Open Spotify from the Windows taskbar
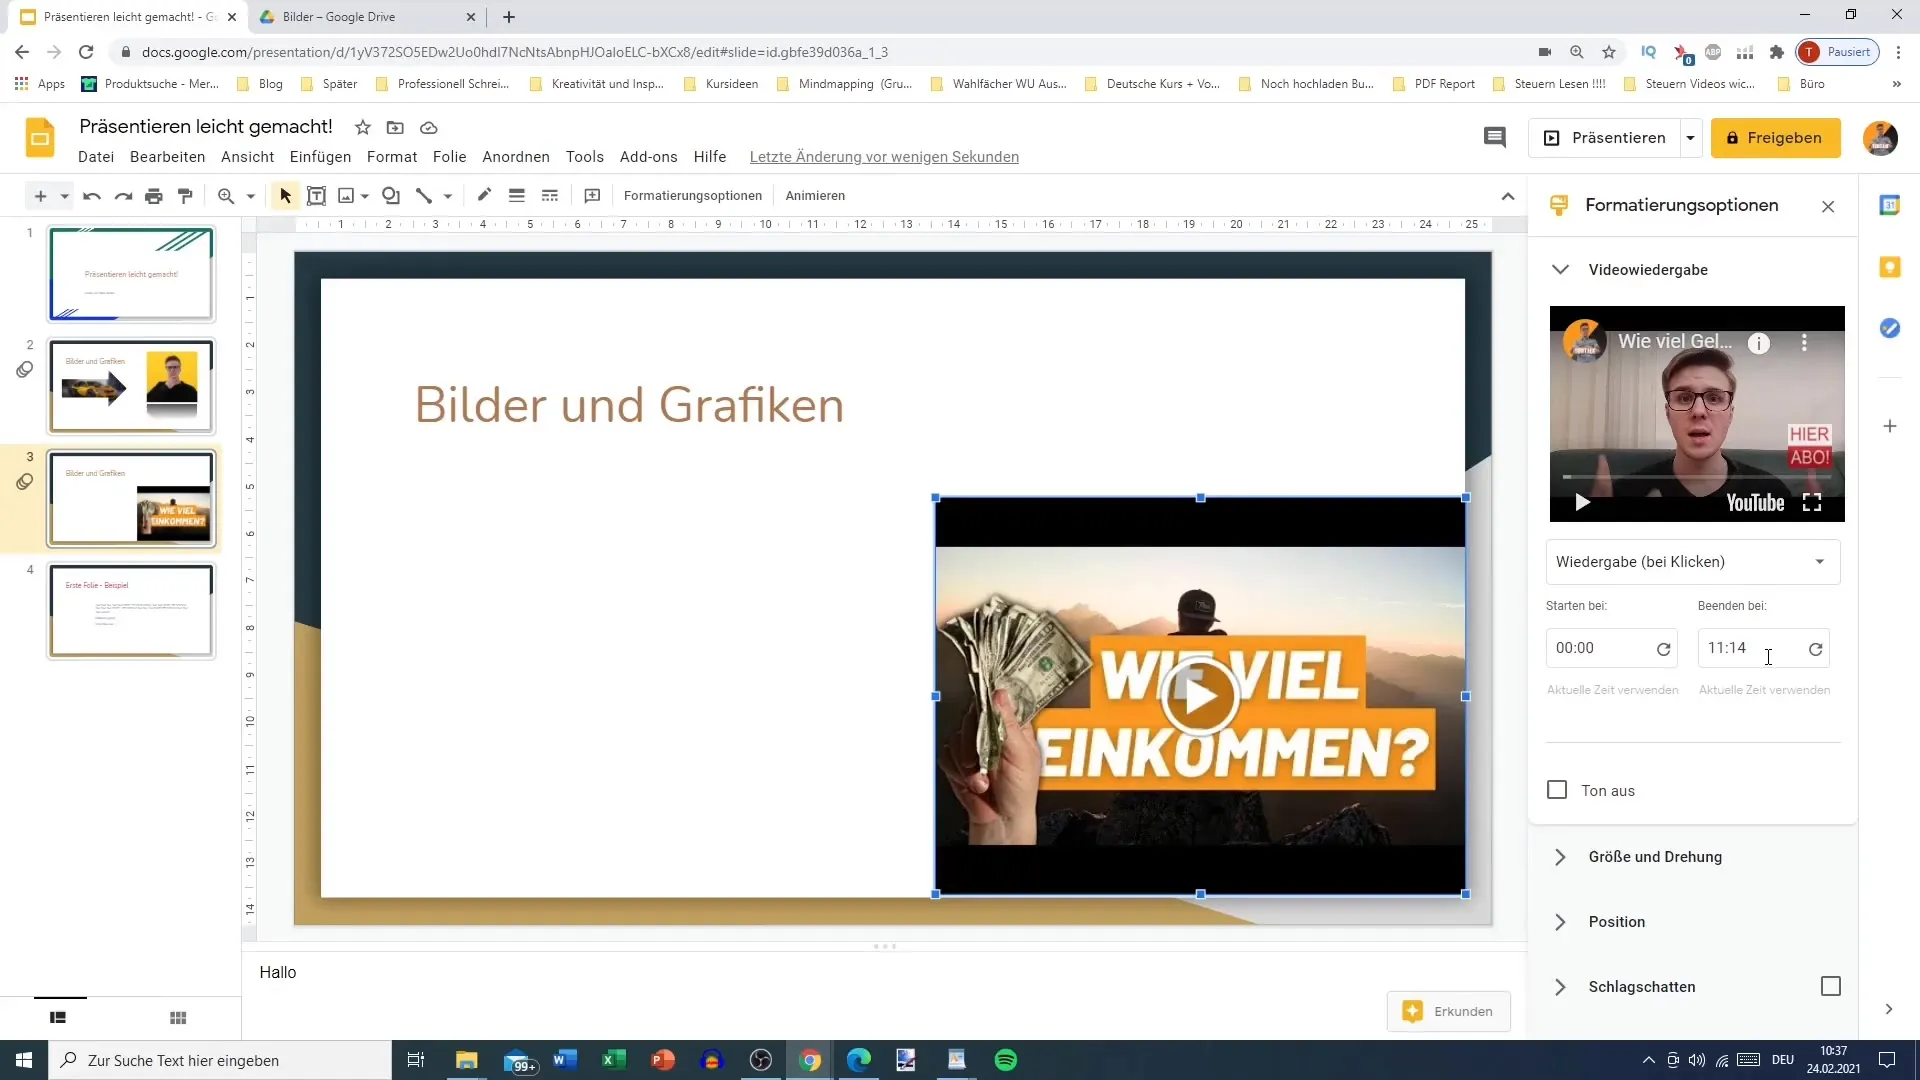 coord(1006,1060)
